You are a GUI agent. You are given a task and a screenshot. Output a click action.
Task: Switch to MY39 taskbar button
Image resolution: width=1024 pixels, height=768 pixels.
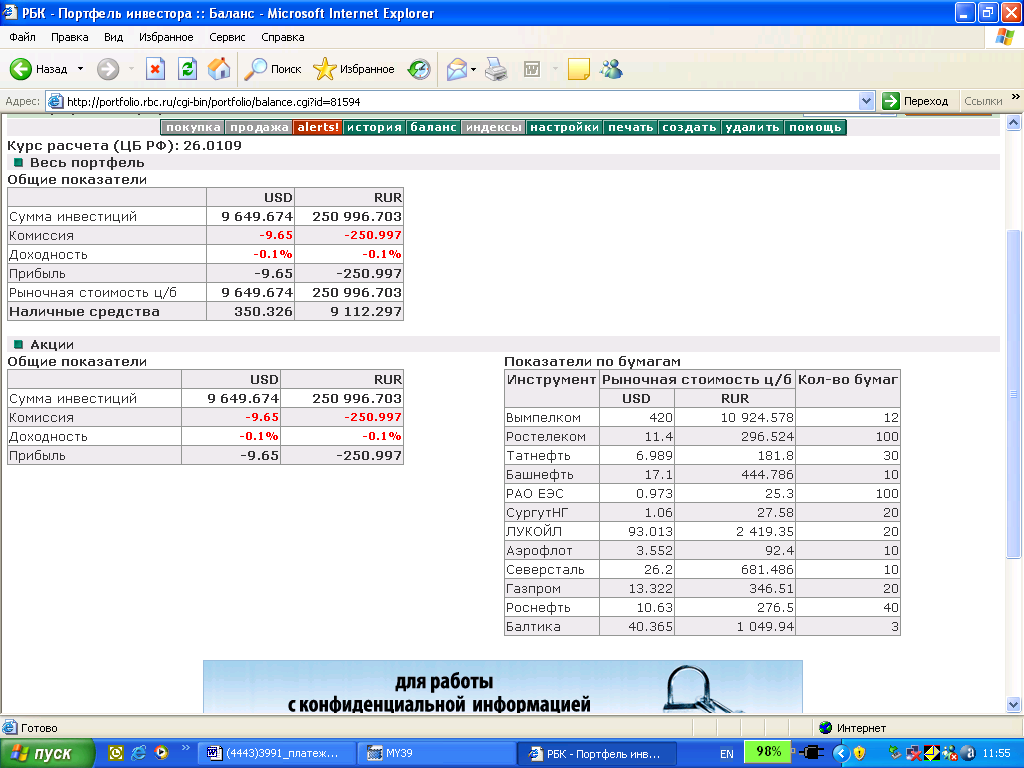coord(437,754)
